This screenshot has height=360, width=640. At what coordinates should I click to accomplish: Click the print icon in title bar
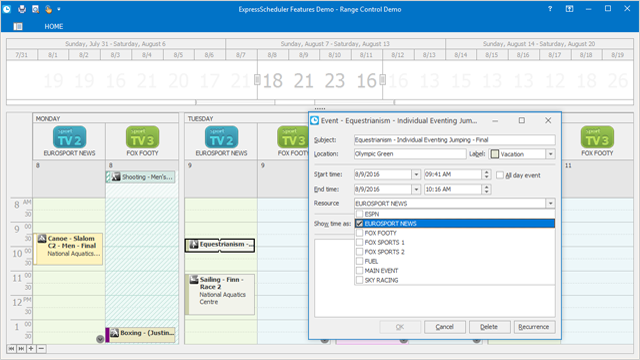[x=22, y=9]
